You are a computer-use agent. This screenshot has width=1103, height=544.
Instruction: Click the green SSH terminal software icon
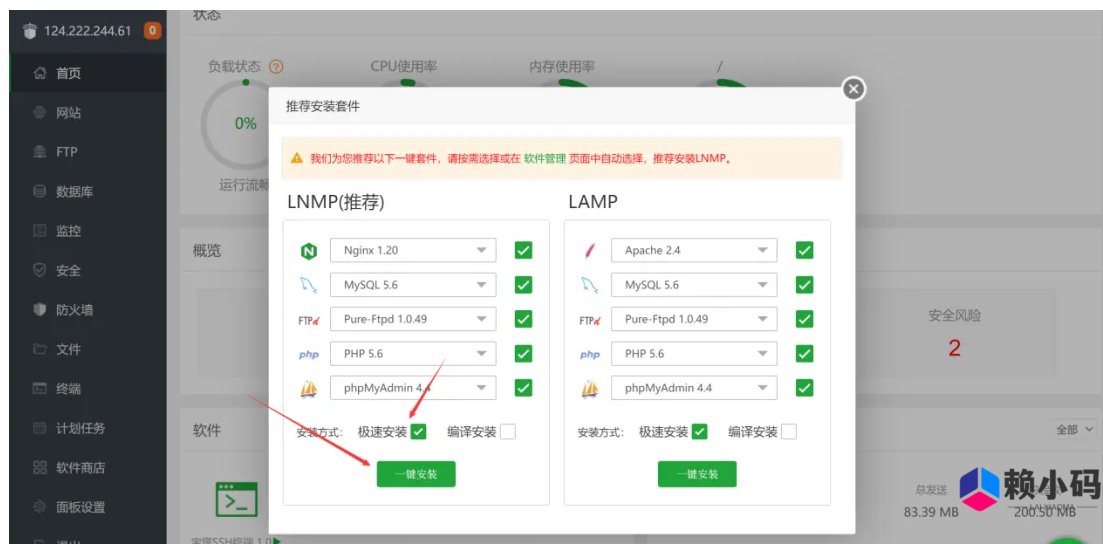coord(236,500)
